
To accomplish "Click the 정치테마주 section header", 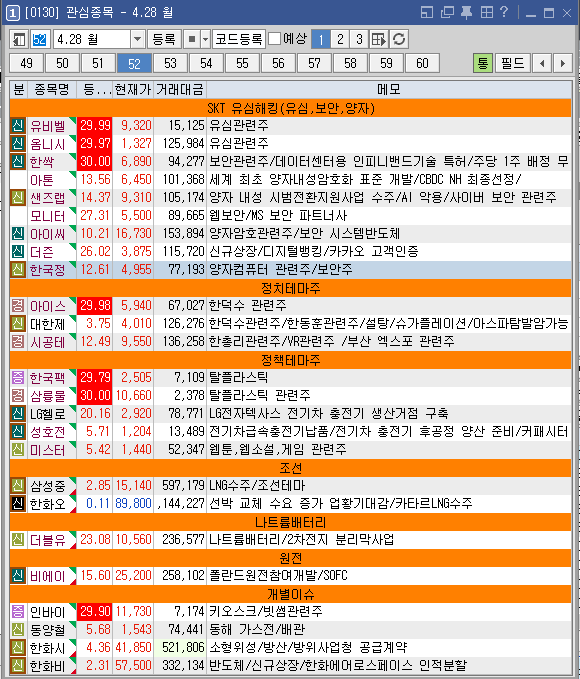I will point(290,288).
